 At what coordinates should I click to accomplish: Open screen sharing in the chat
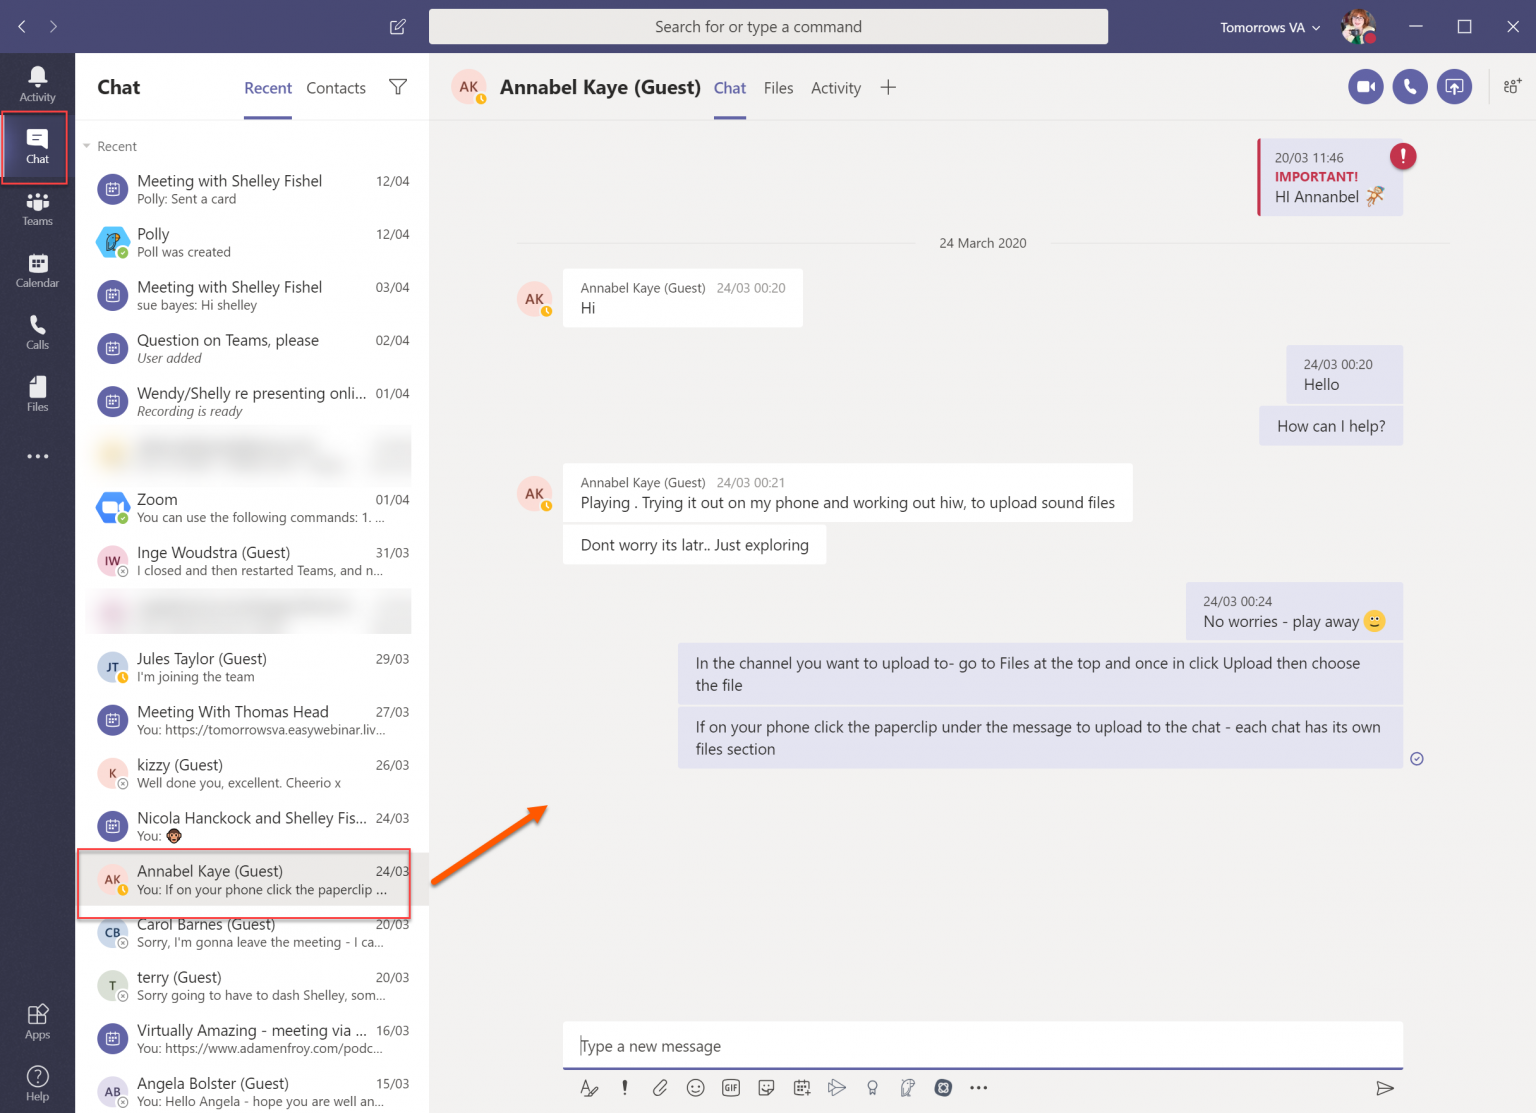1455,86
